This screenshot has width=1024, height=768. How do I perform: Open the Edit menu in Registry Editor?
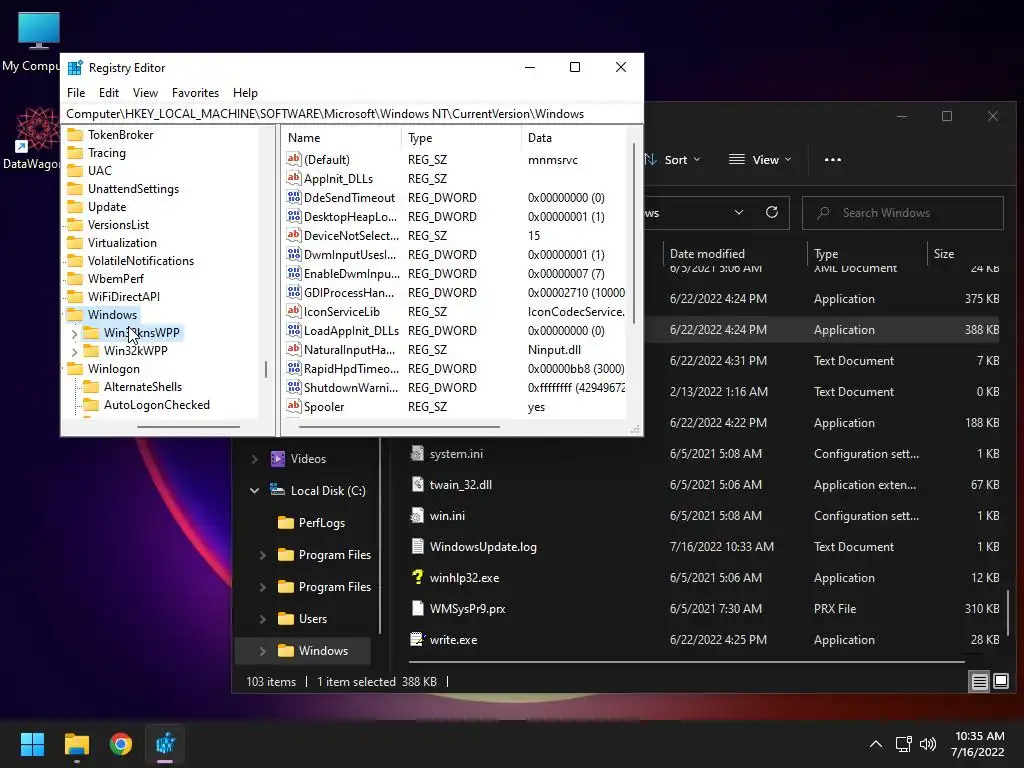[x=108, y=93]
